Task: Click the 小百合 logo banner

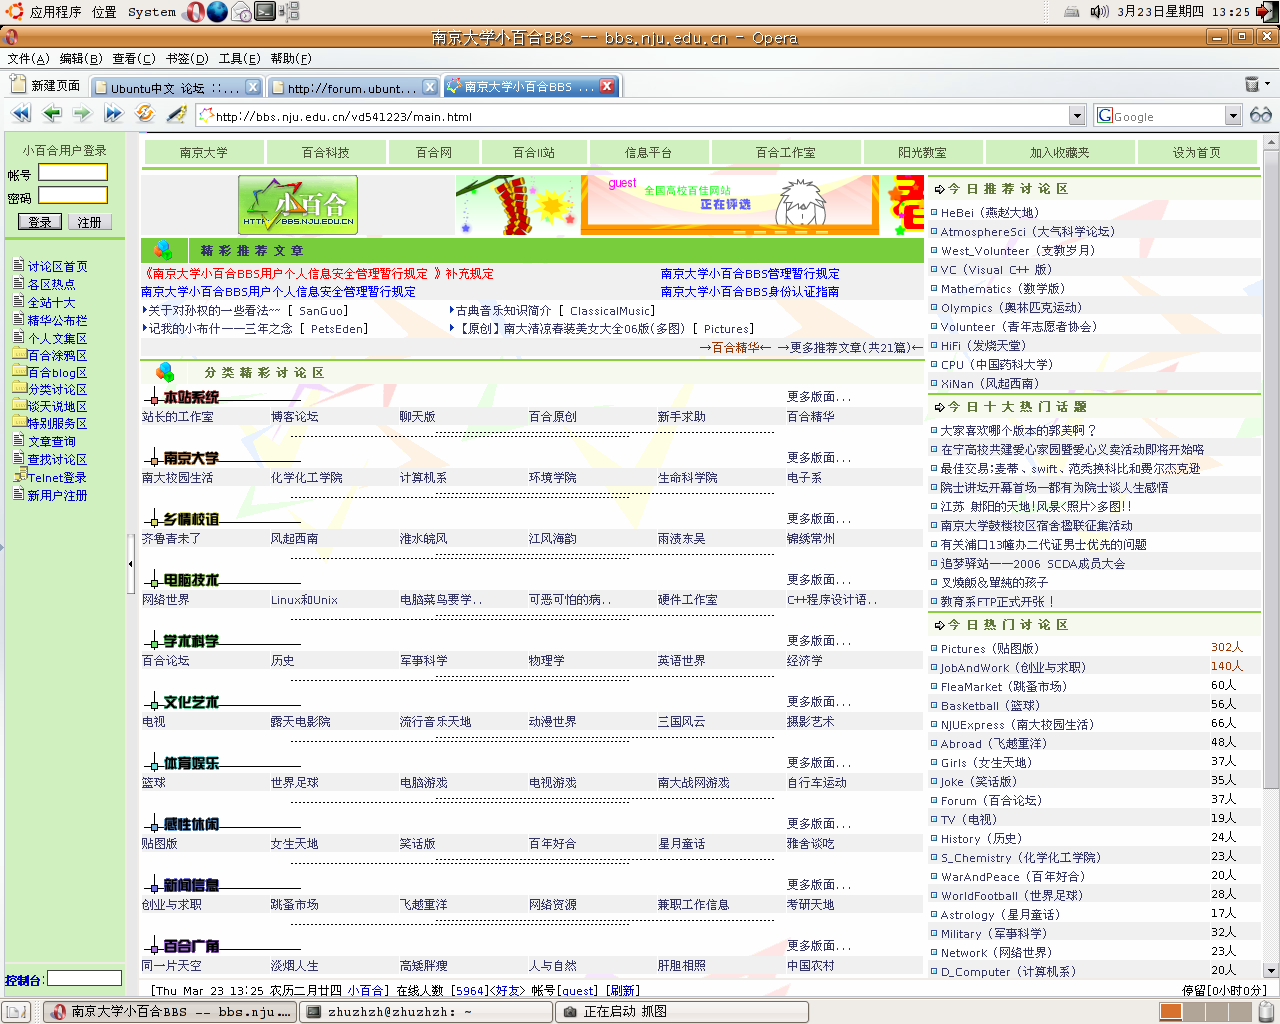Action: pyautogui.click(x=298, y=205)
